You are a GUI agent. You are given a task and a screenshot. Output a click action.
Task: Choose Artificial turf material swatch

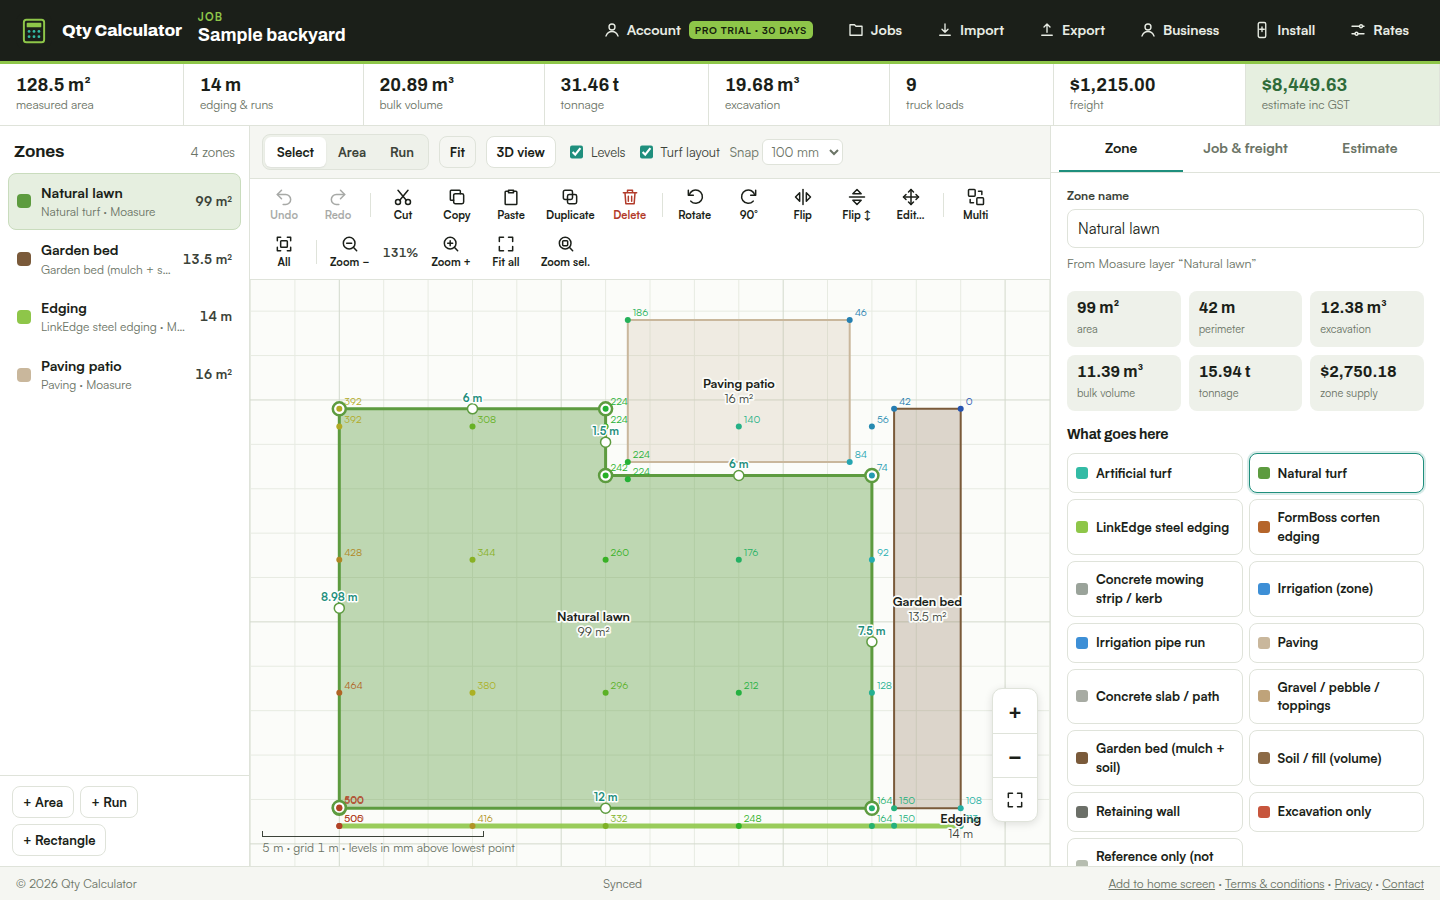point(1154,473)
